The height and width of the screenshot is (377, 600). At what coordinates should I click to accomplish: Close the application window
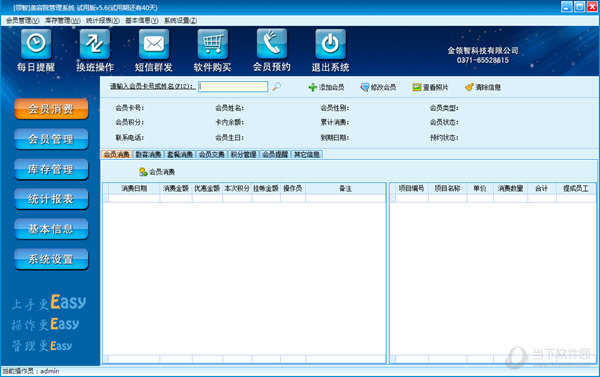[592, 7]
